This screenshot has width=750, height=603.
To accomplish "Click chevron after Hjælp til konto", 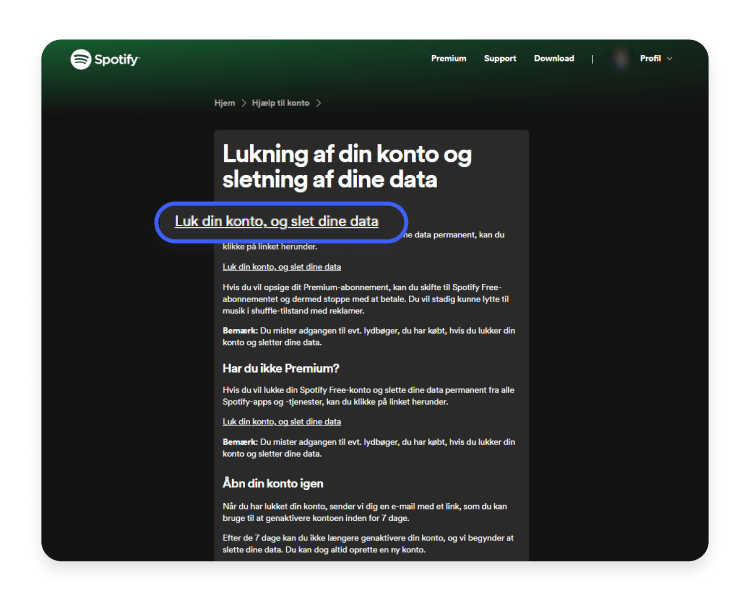I will [x=319, y=103].
